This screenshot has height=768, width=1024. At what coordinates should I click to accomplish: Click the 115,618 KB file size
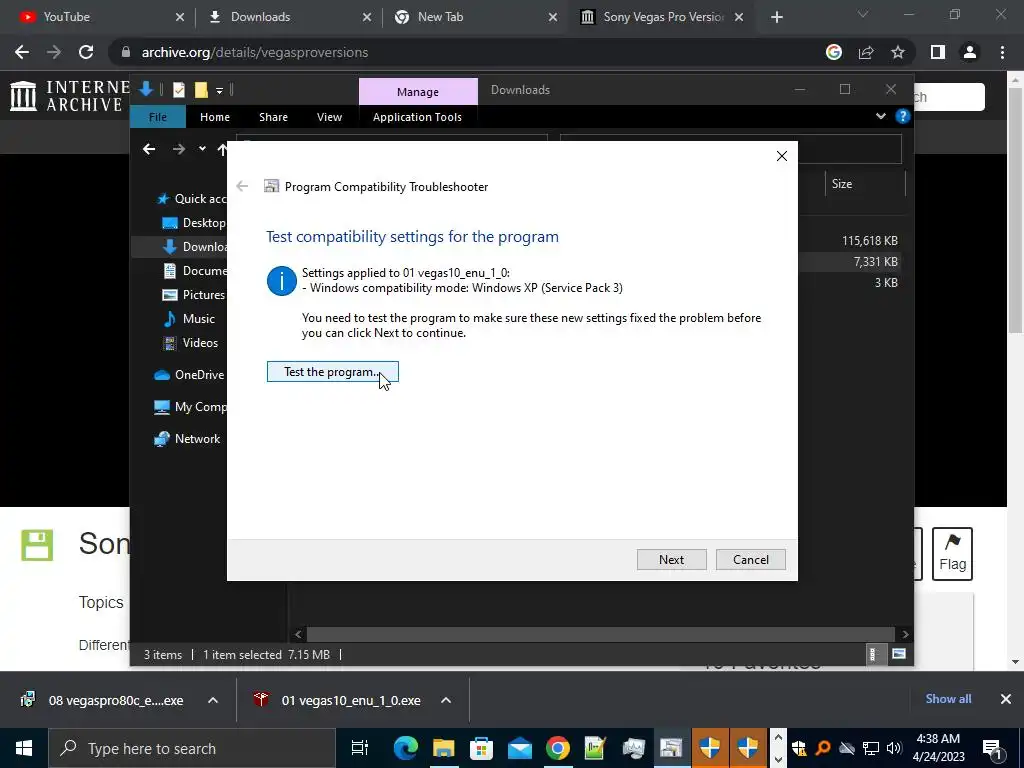(869, 241)
